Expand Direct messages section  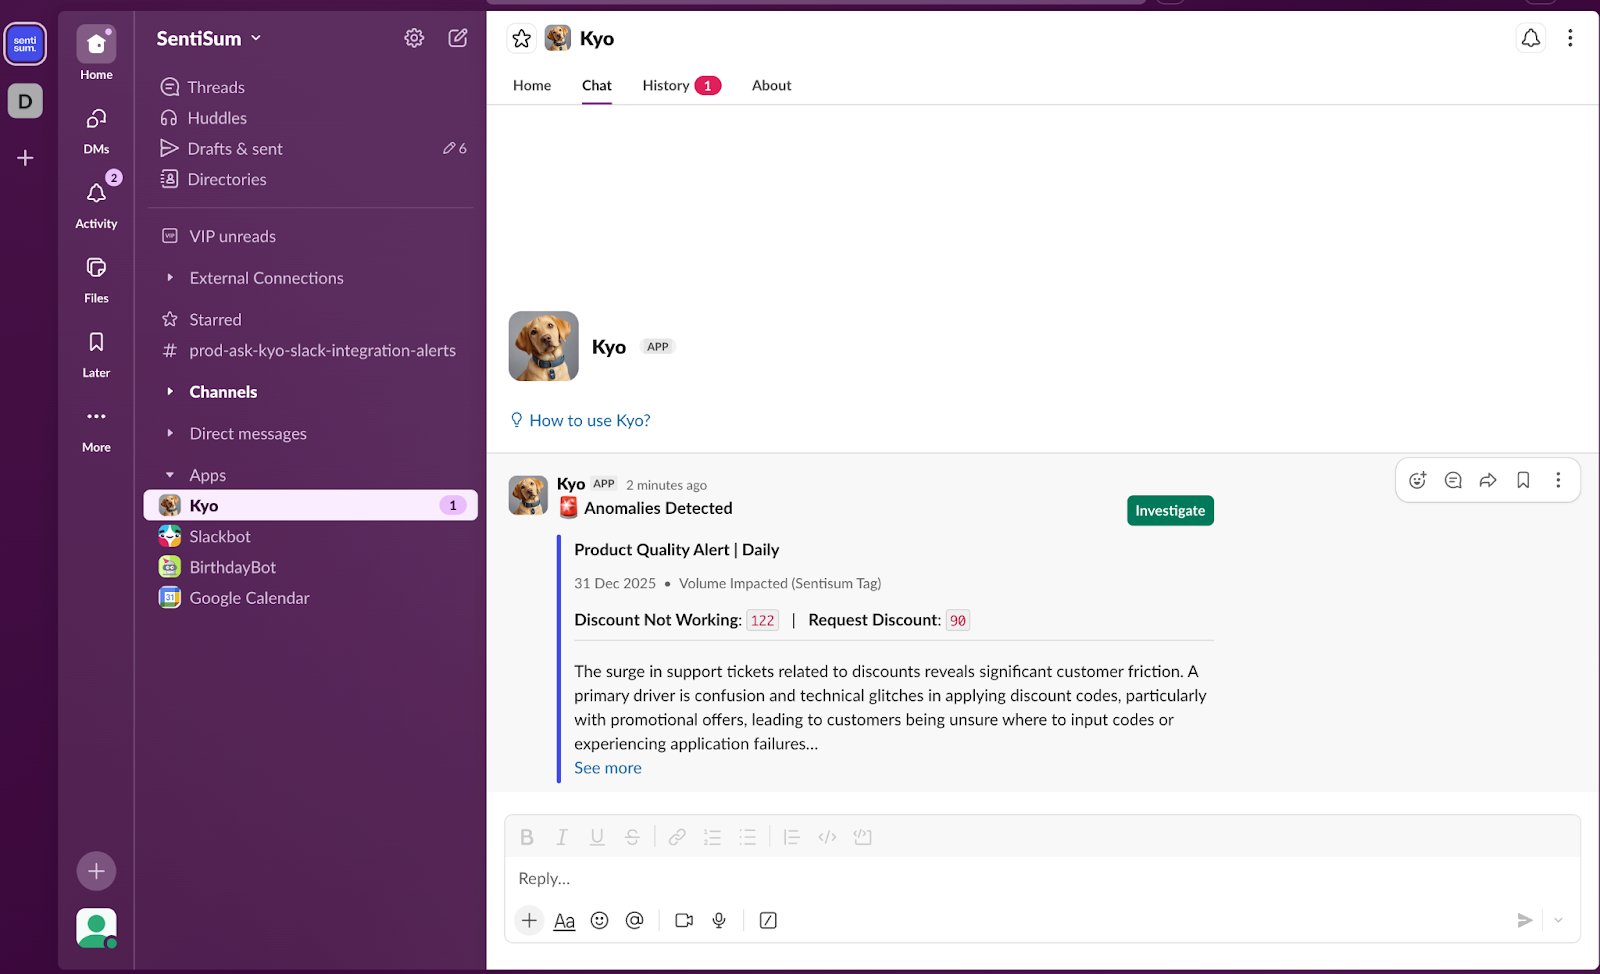click(170, 433)
